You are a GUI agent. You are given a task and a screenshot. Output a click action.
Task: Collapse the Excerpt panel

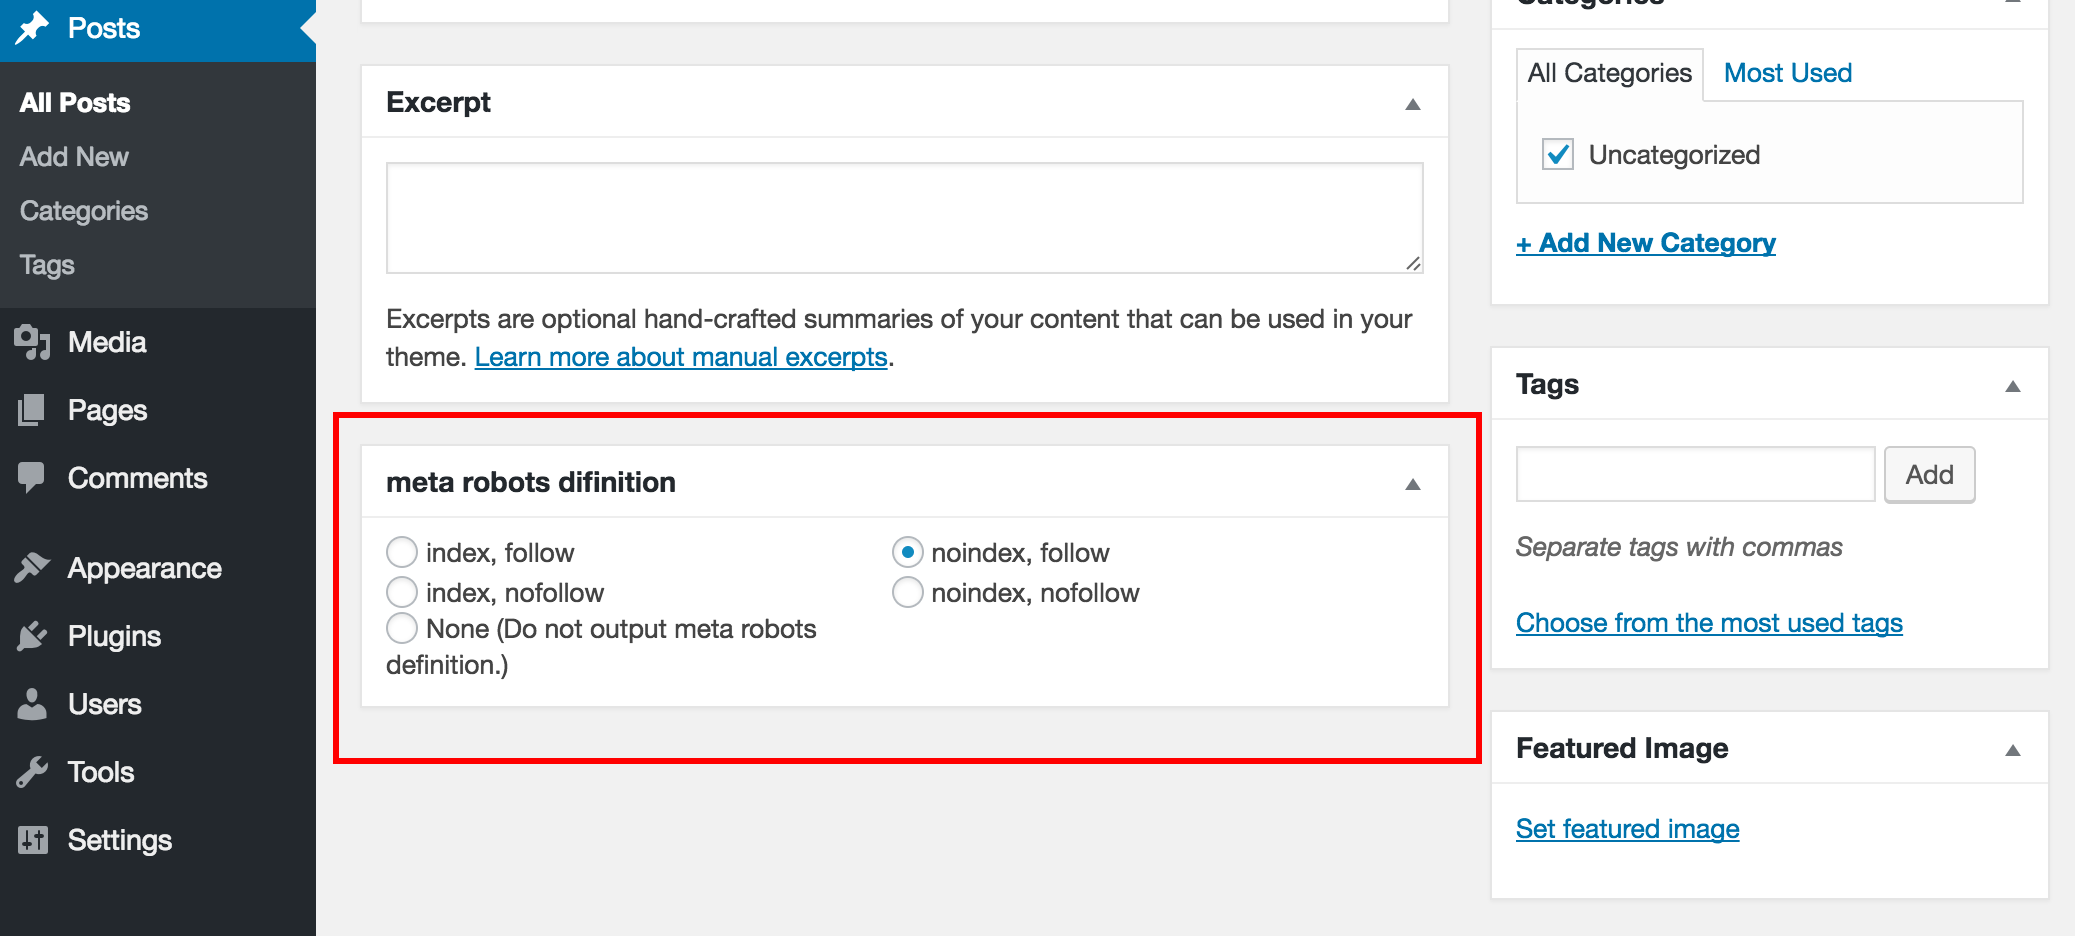point(1412,104)
